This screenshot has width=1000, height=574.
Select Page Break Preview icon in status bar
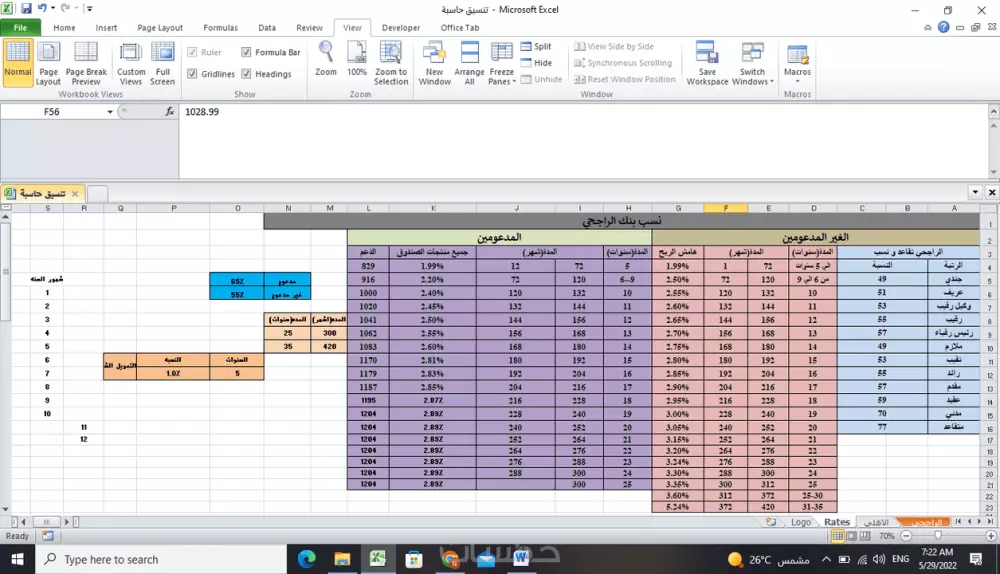(x=865, y=536)
